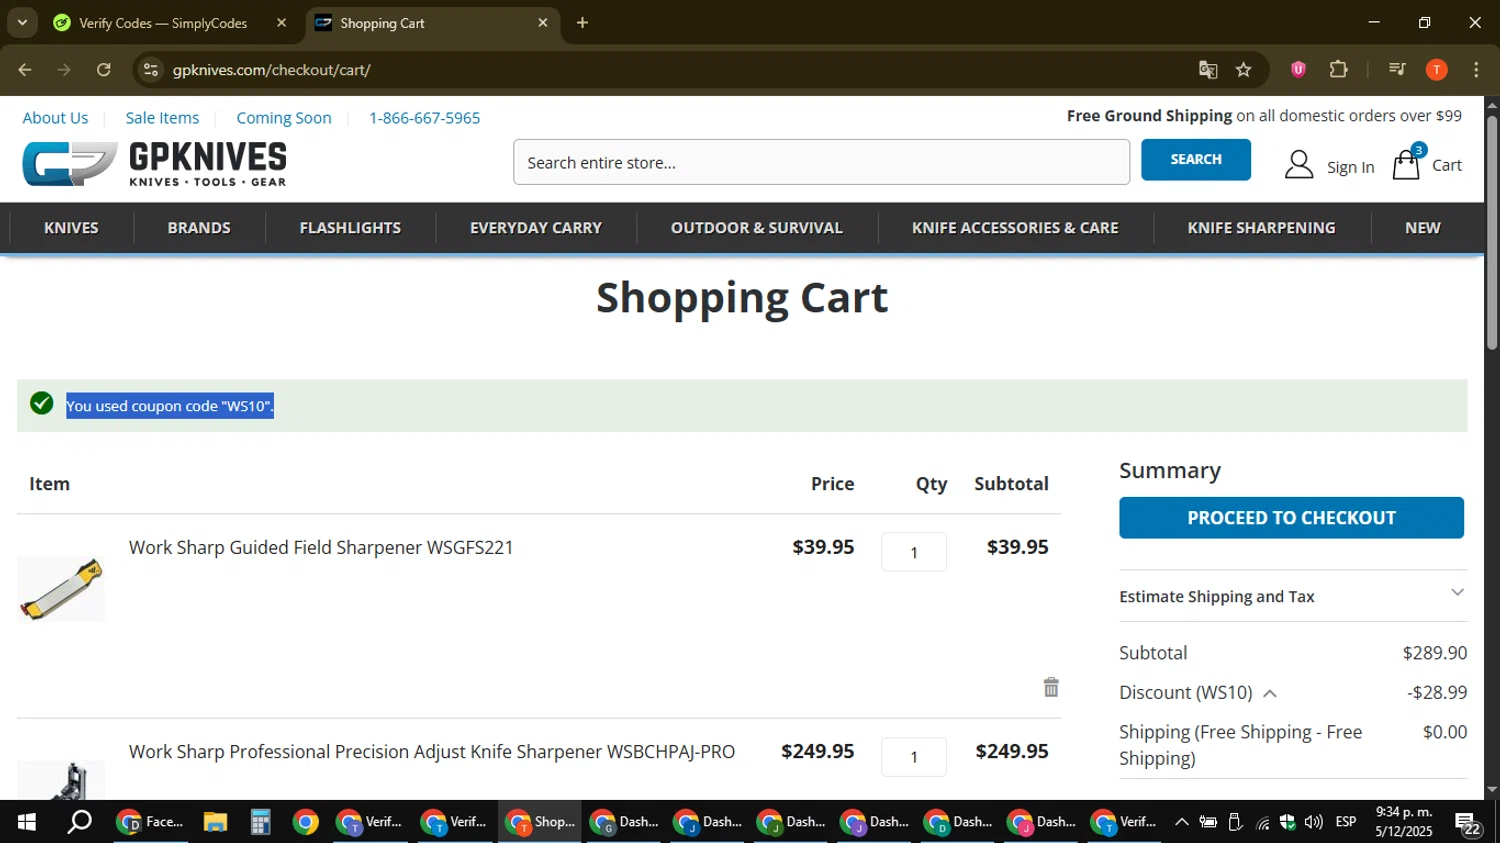Screen dimensions: 1500x843
Task: Open the KNIFE SHARPENING menu
Action: (1261, 228)
